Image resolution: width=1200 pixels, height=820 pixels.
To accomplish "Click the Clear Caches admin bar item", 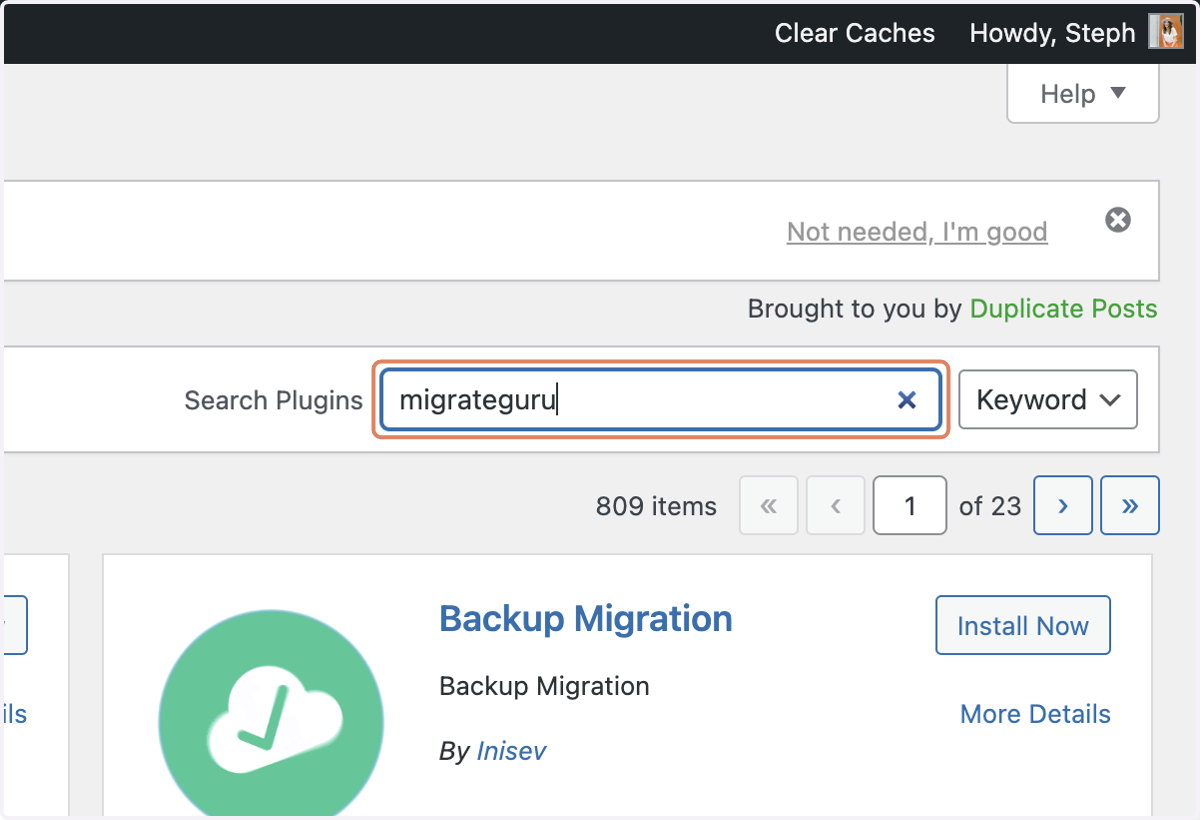I will pyautogui.click(x=854, y=33).
